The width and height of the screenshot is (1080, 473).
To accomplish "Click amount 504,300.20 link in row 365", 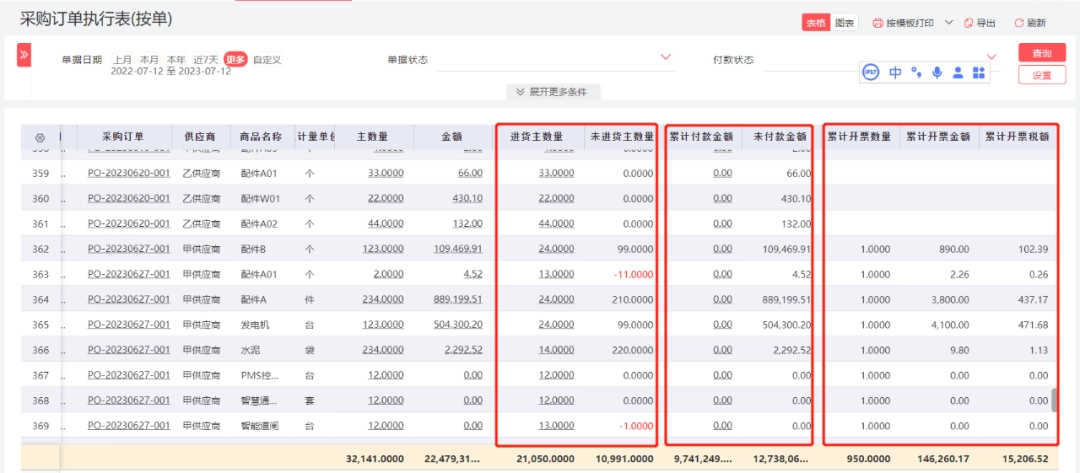I will coord(458,324).
